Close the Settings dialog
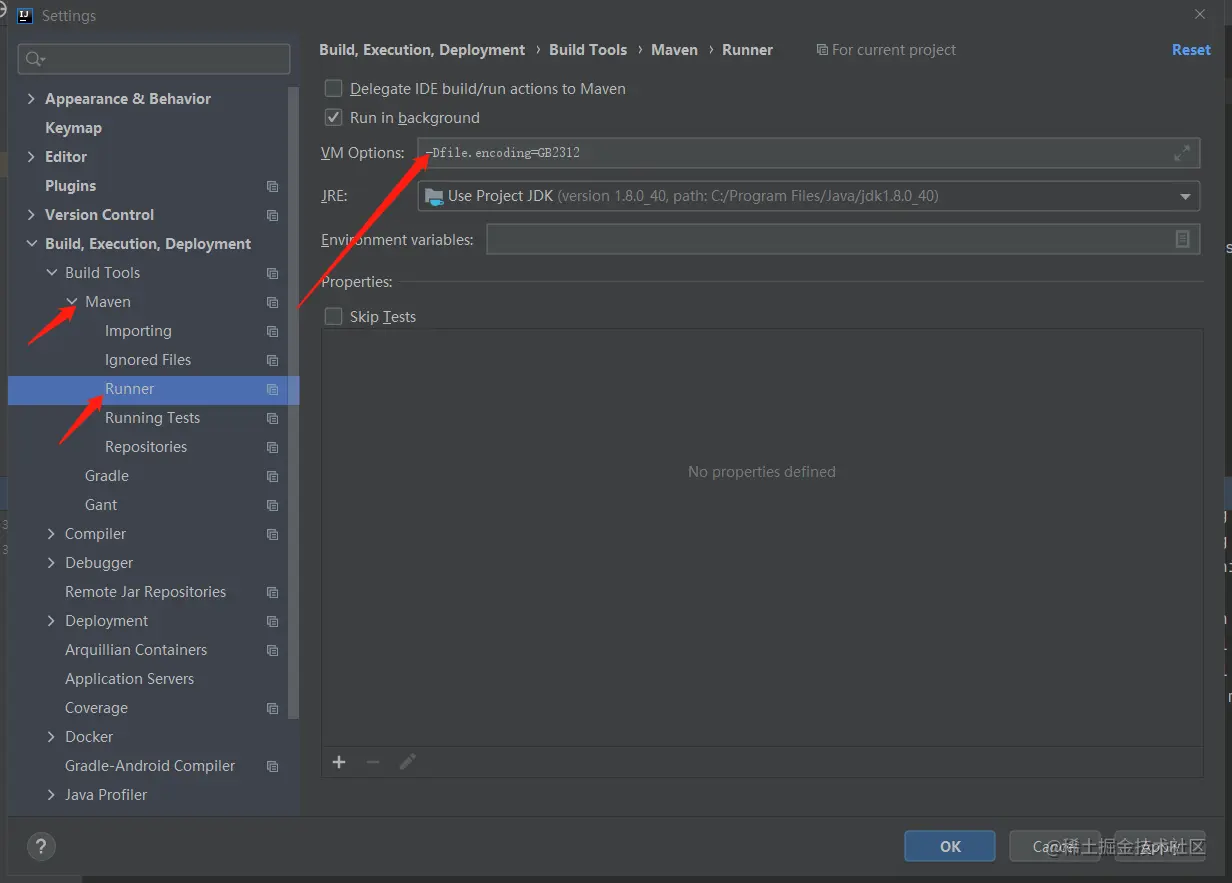Image resolution: width=1232 pixels, height=883 pixels. (1200, 15)
